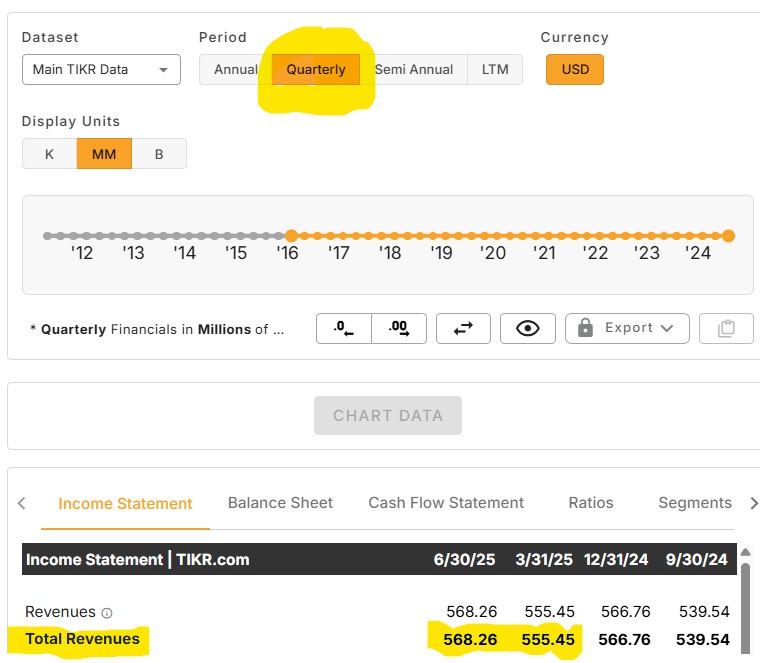This screenshot has height=663, width=760.
Task: Click the info icon beside Revenues
Action: (x=107, y=613)
